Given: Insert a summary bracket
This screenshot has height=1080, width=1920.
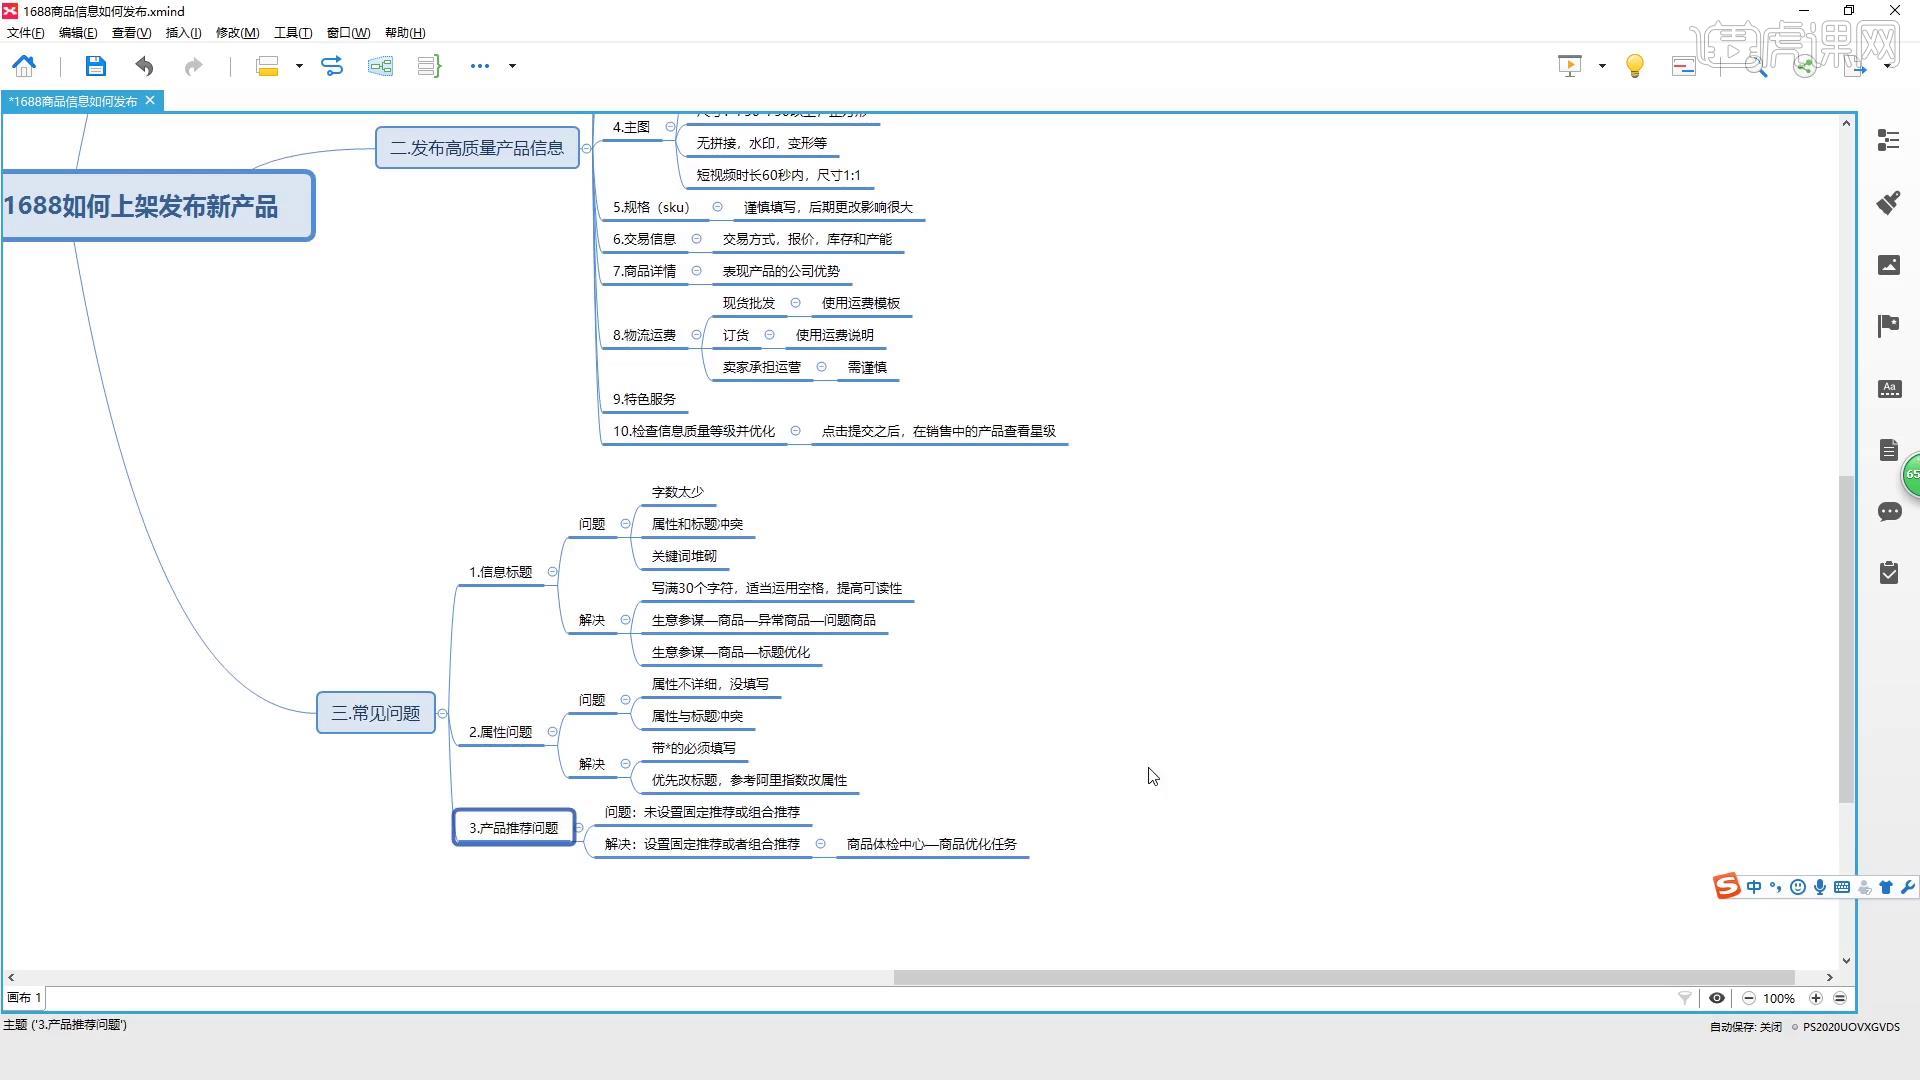Looking at the screenshot, I should (429, 66).
